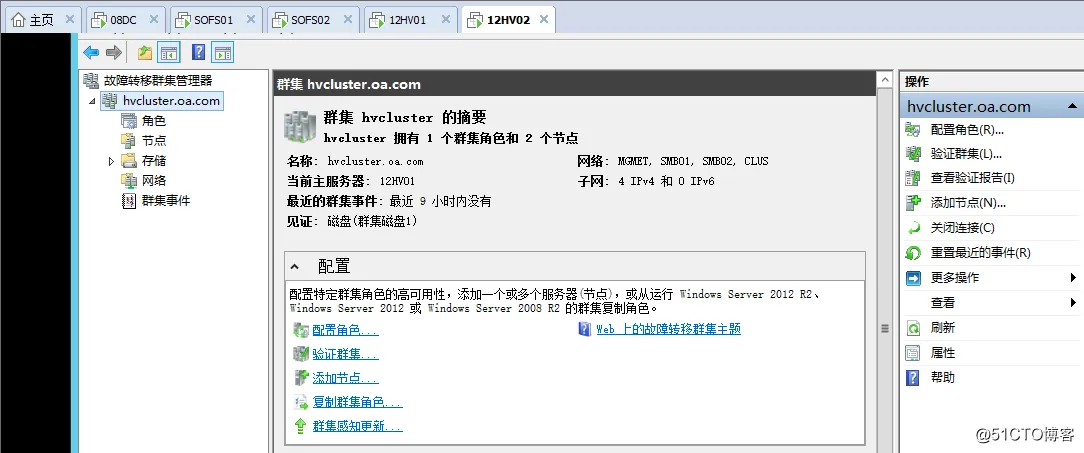Open the 群集感知更新... link
The width and height of the screenshot is (1084, 453).
pyautogui.click(x=357, y=427)
